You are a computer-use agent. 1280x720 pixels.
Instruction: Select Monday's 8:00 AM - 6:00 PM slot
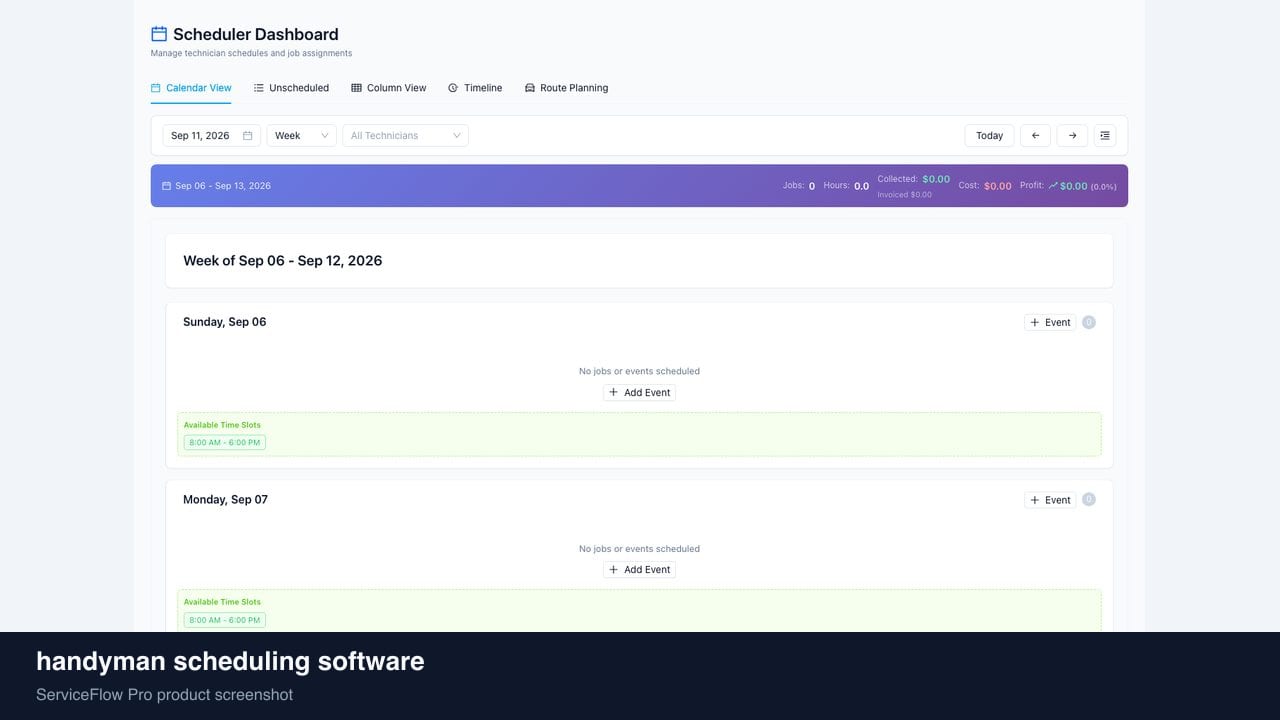[x=225, y=620]
